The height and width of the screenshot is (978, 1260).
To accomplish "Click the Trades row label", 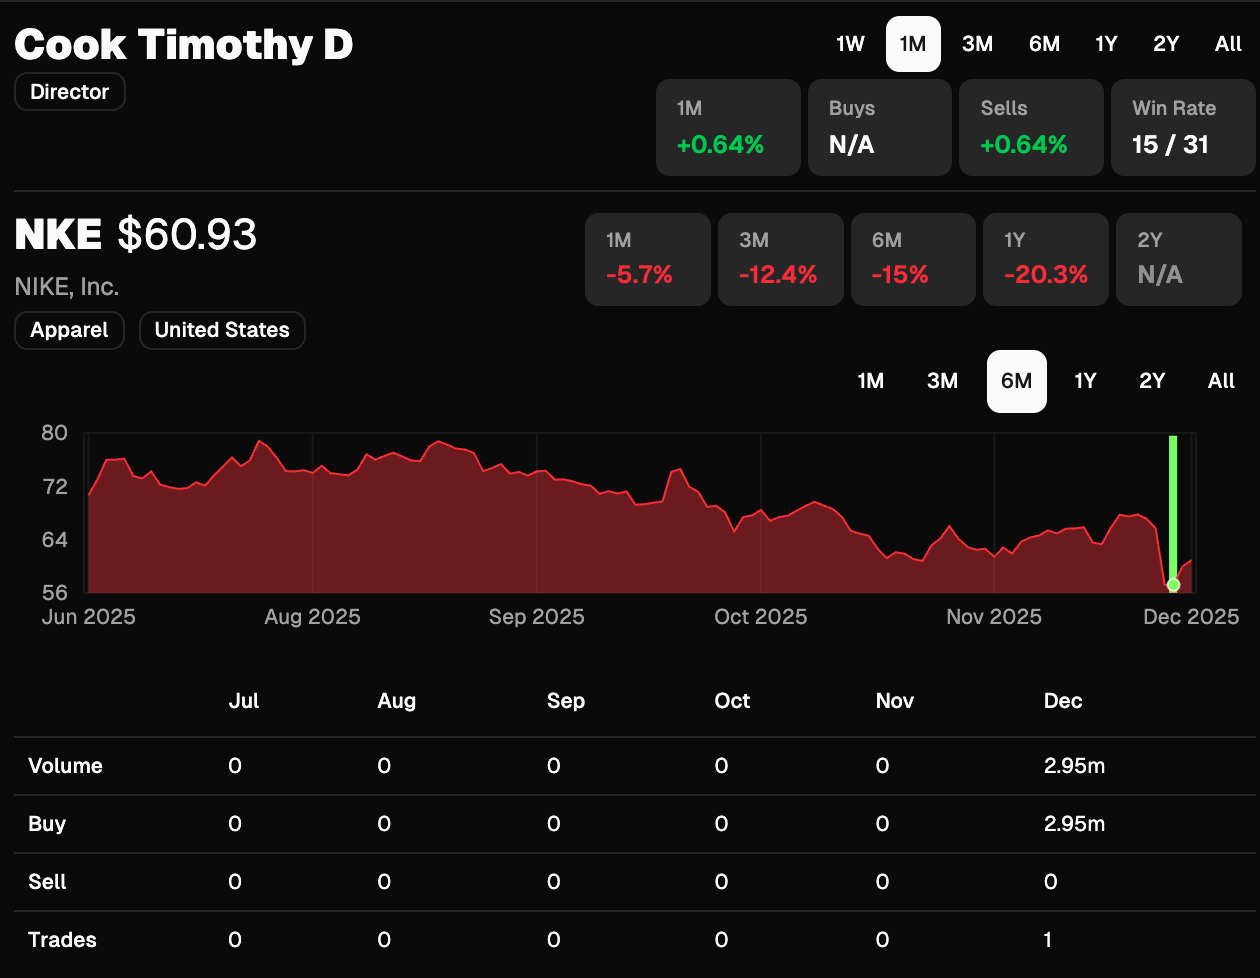I will click(62, 940).
